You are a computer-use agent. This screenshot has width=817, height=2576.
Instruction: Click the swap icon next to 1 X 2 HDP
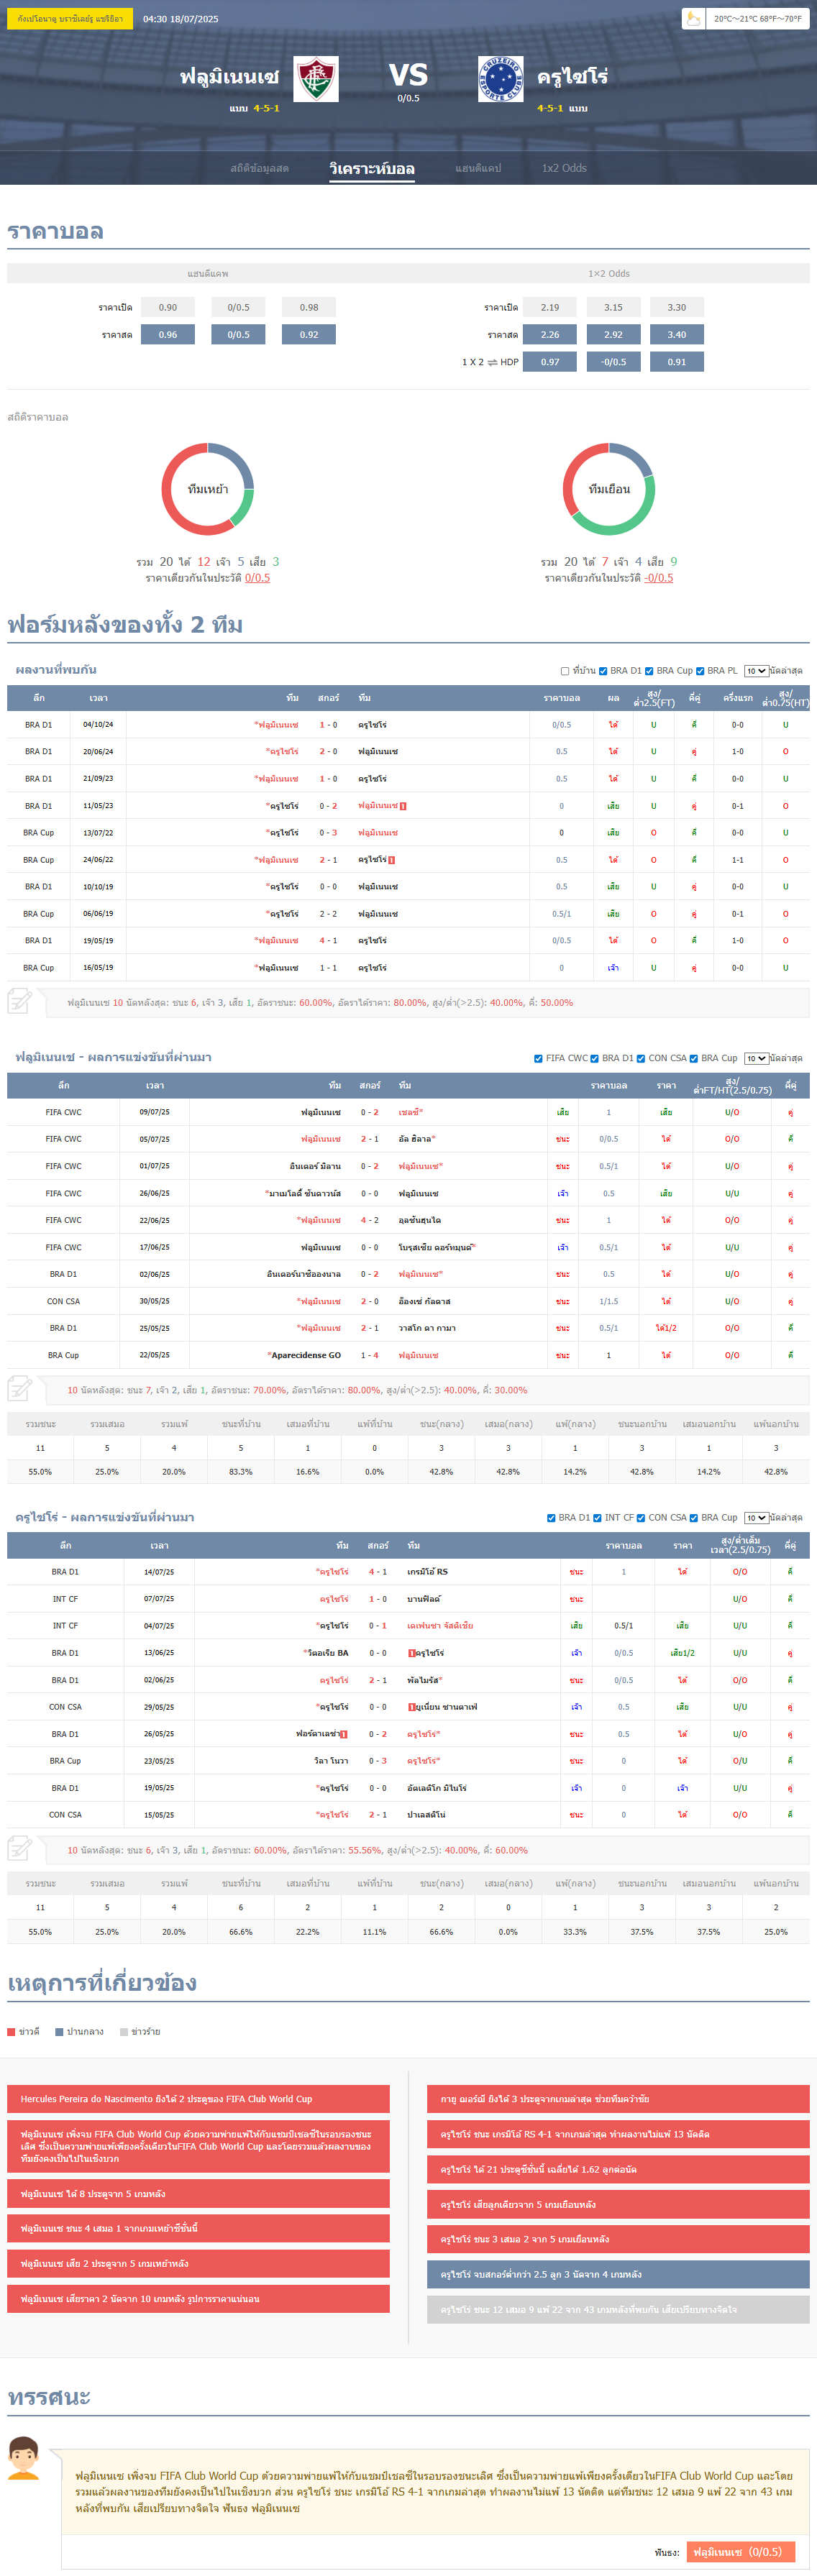(492, 362)
